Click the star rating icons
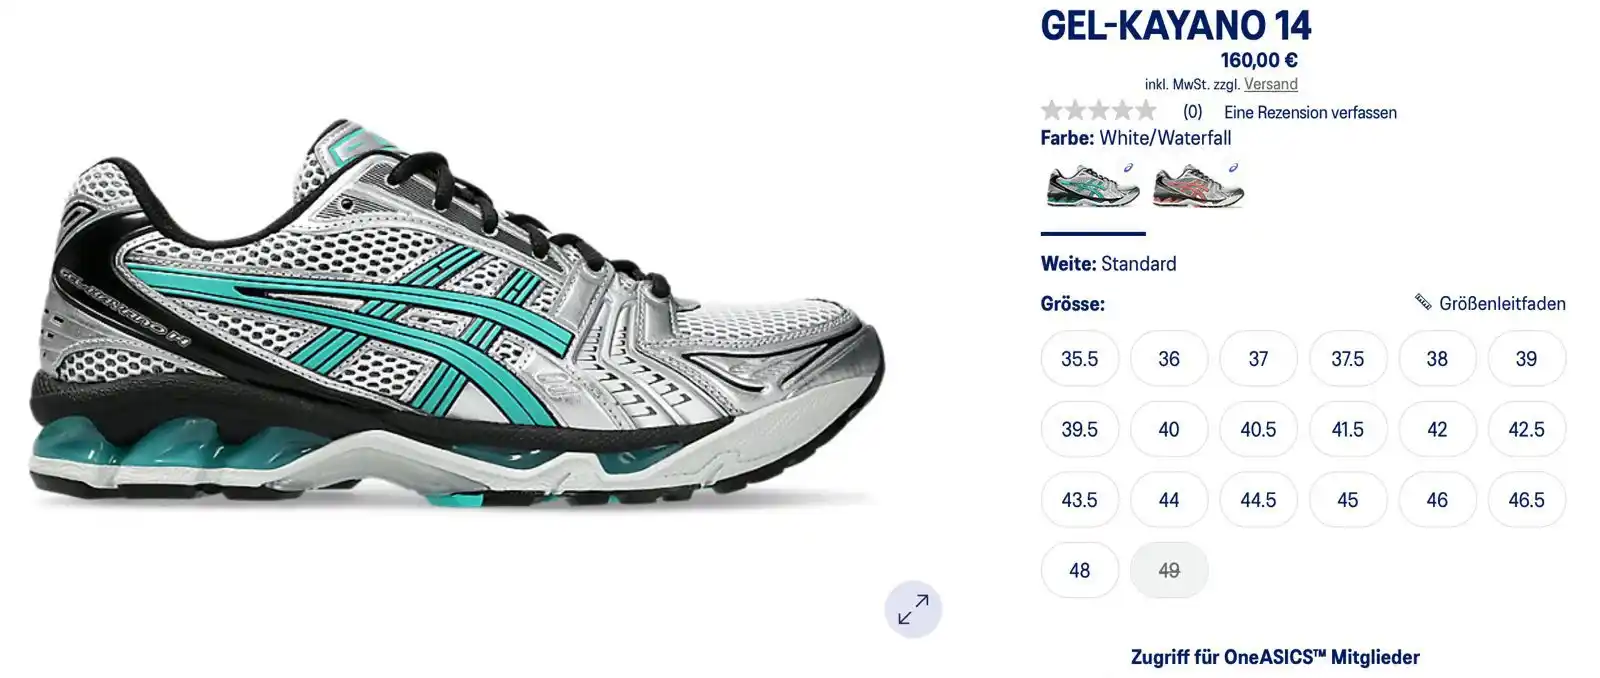The height and width of the screenshot is (678, 1600). pos(1098,111)
